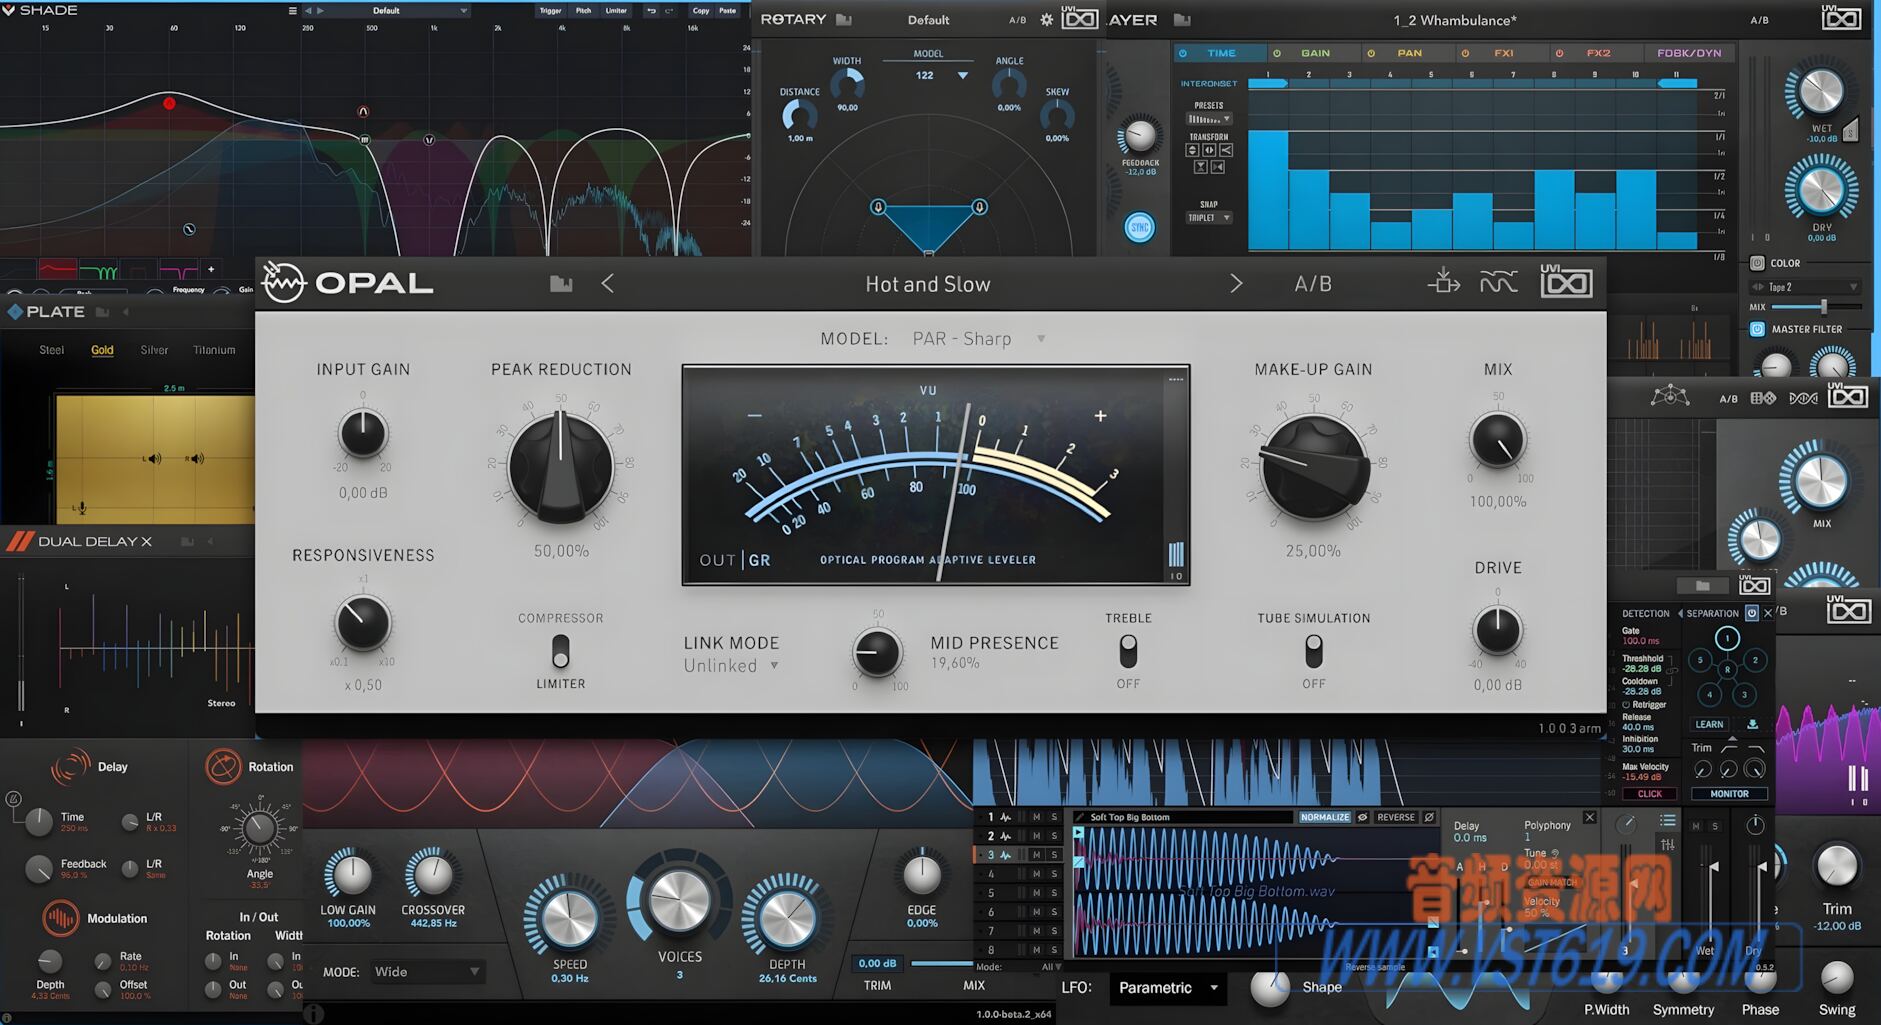Open the LFO Parametric dropdown
The width and height of the screenshot is (1881, 1025).
point(1168,987)
